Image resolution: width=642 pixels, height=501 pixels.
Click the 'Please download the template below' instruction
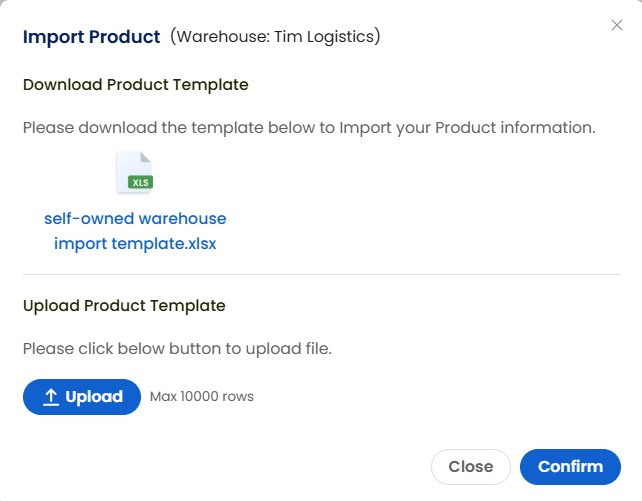pyautogui.click(x=309, y=128)
